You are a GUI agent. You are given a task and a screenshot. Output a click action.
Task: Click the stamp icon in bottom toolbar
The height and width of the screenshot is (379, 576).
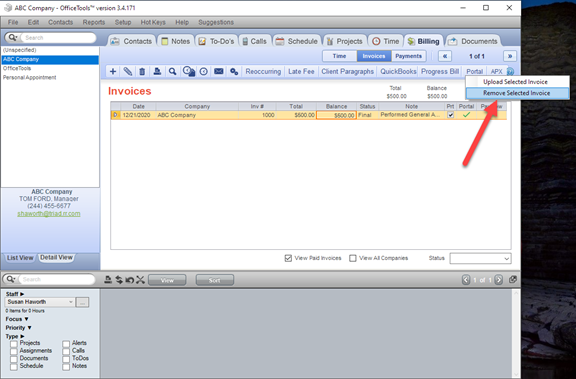(x=108, y=280)
